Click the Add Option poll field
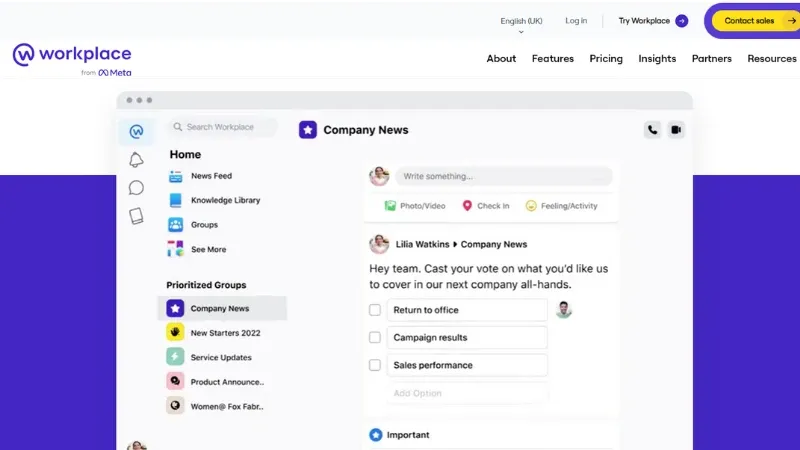800x450 pixels. [x=467, y=393]
